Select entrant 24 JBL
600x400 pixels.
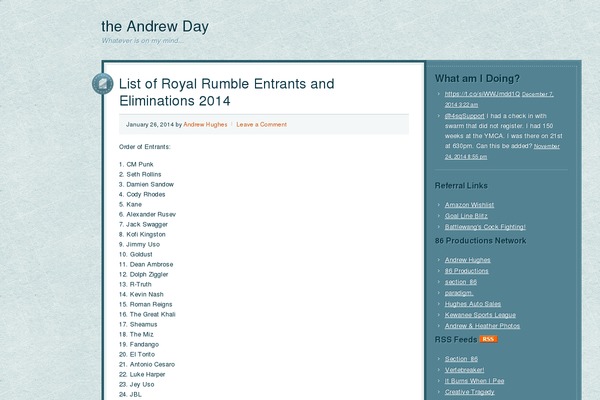(x=130, y=394)
